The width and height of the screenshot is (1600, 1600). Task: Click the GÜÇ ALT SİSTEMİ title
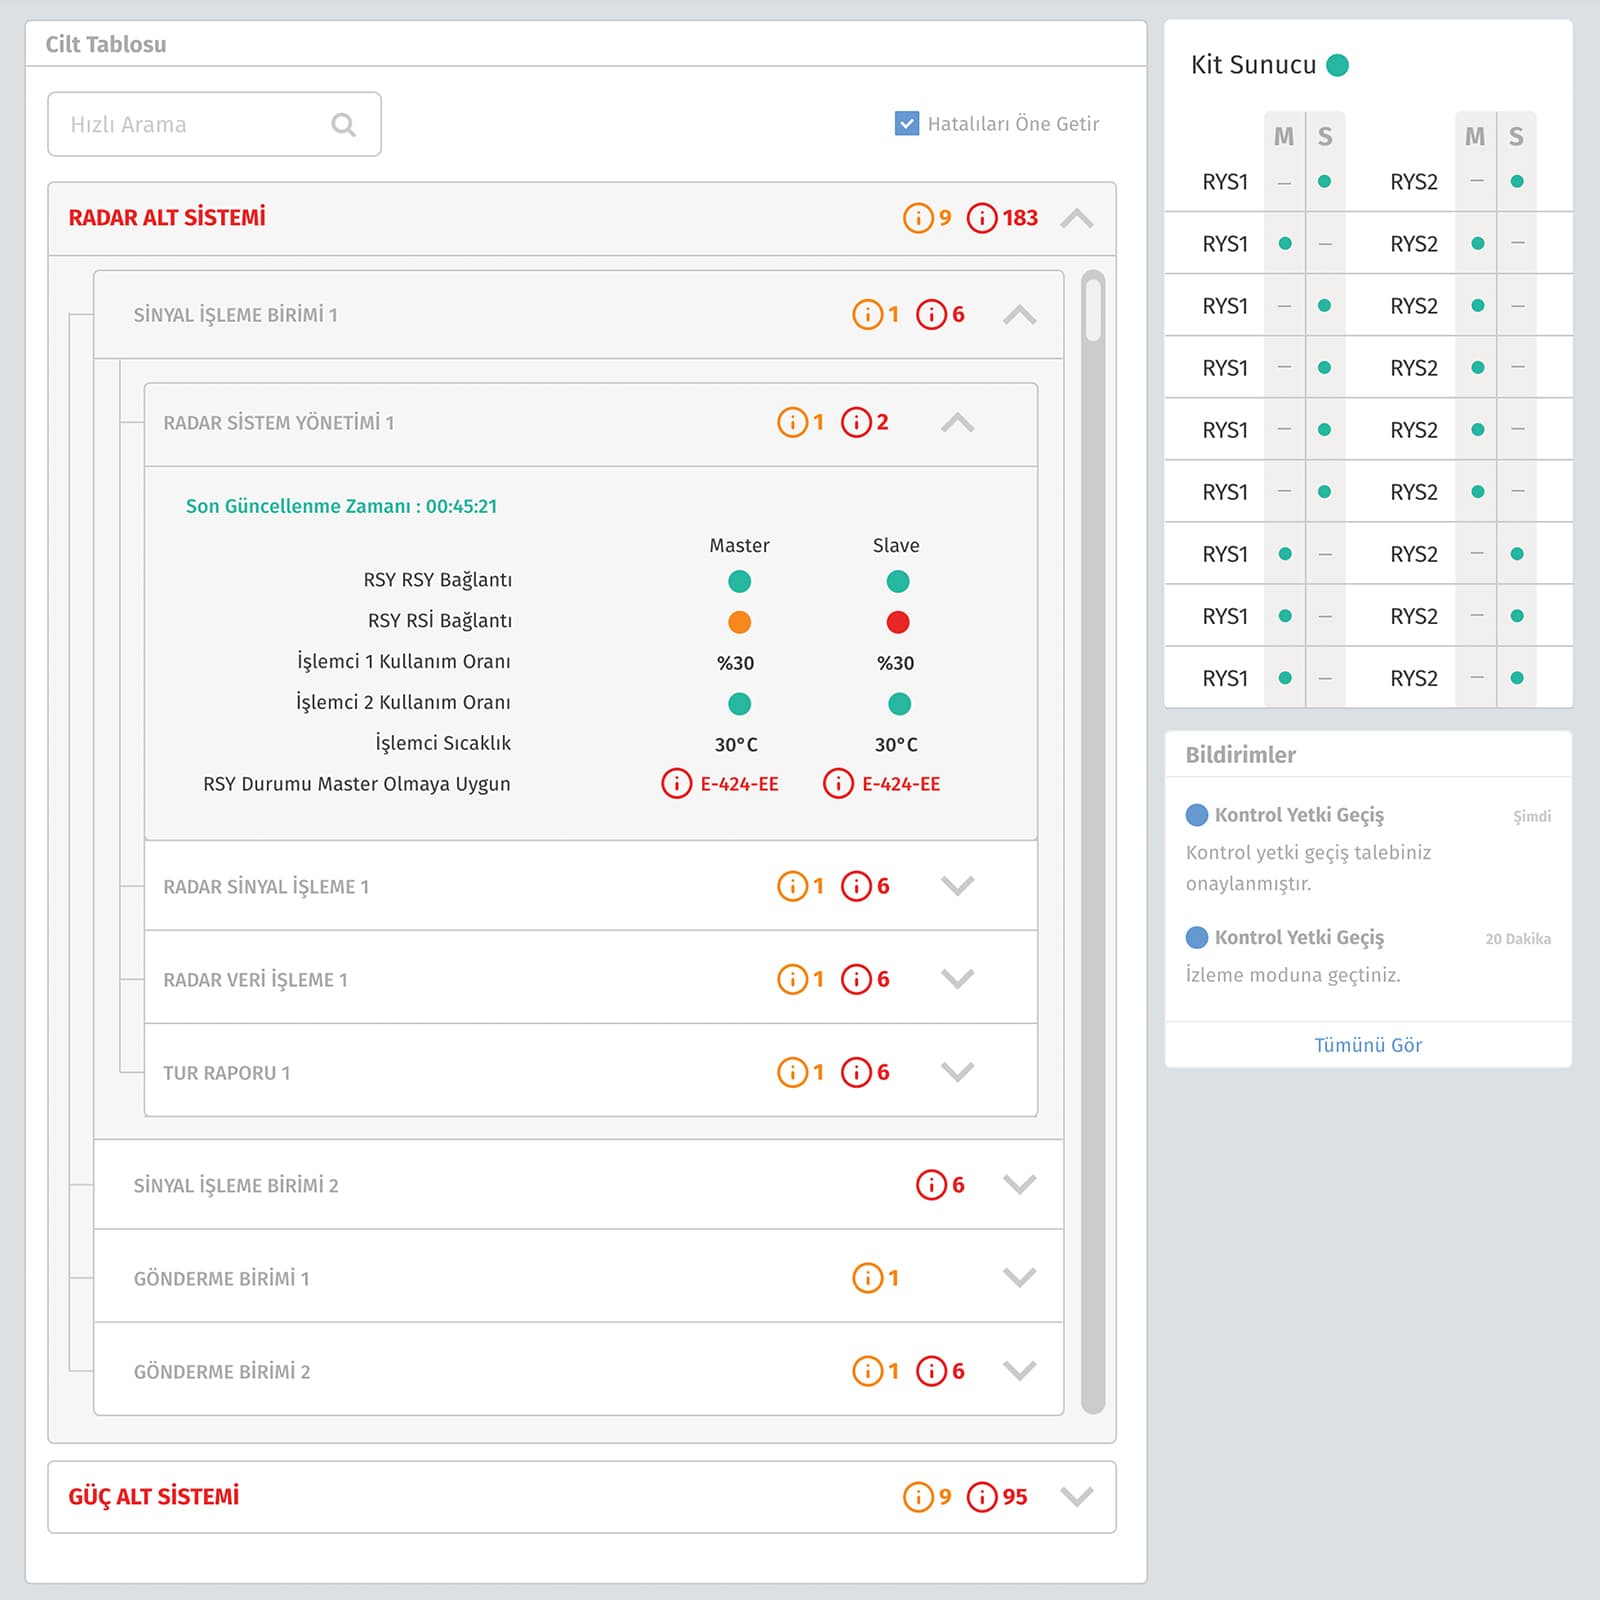[x=154, y=1496]
